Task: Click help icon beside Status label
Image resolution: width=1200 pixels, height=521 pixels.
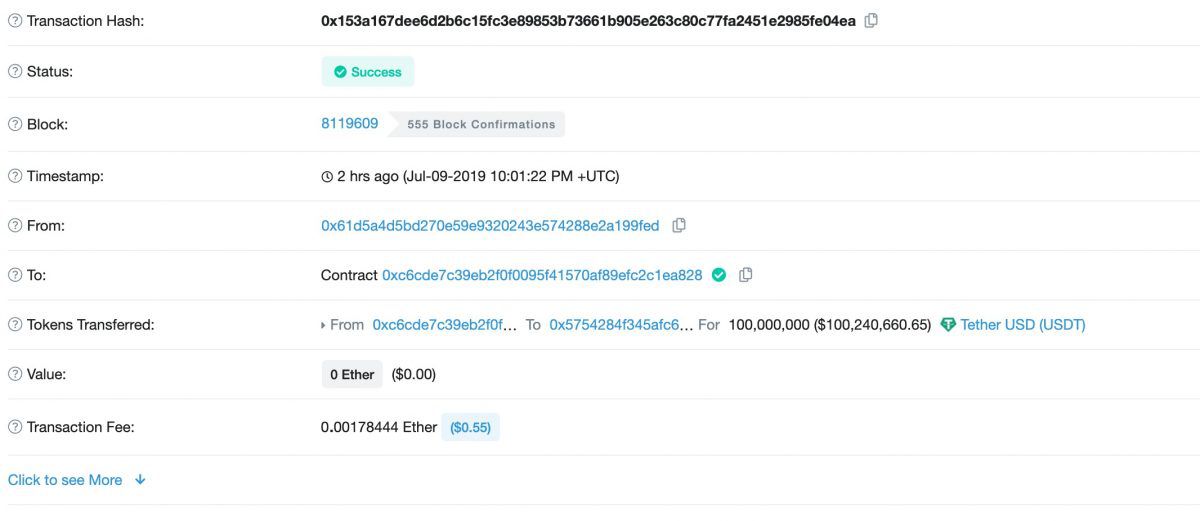Action: tap(15, 72)
